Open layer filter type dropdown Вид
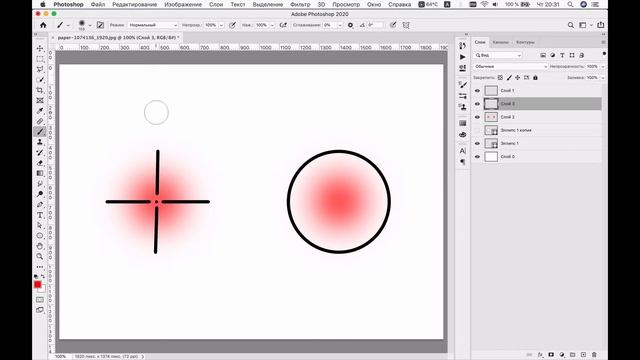Viewport: 640px width, 360px height. [498, 55]
